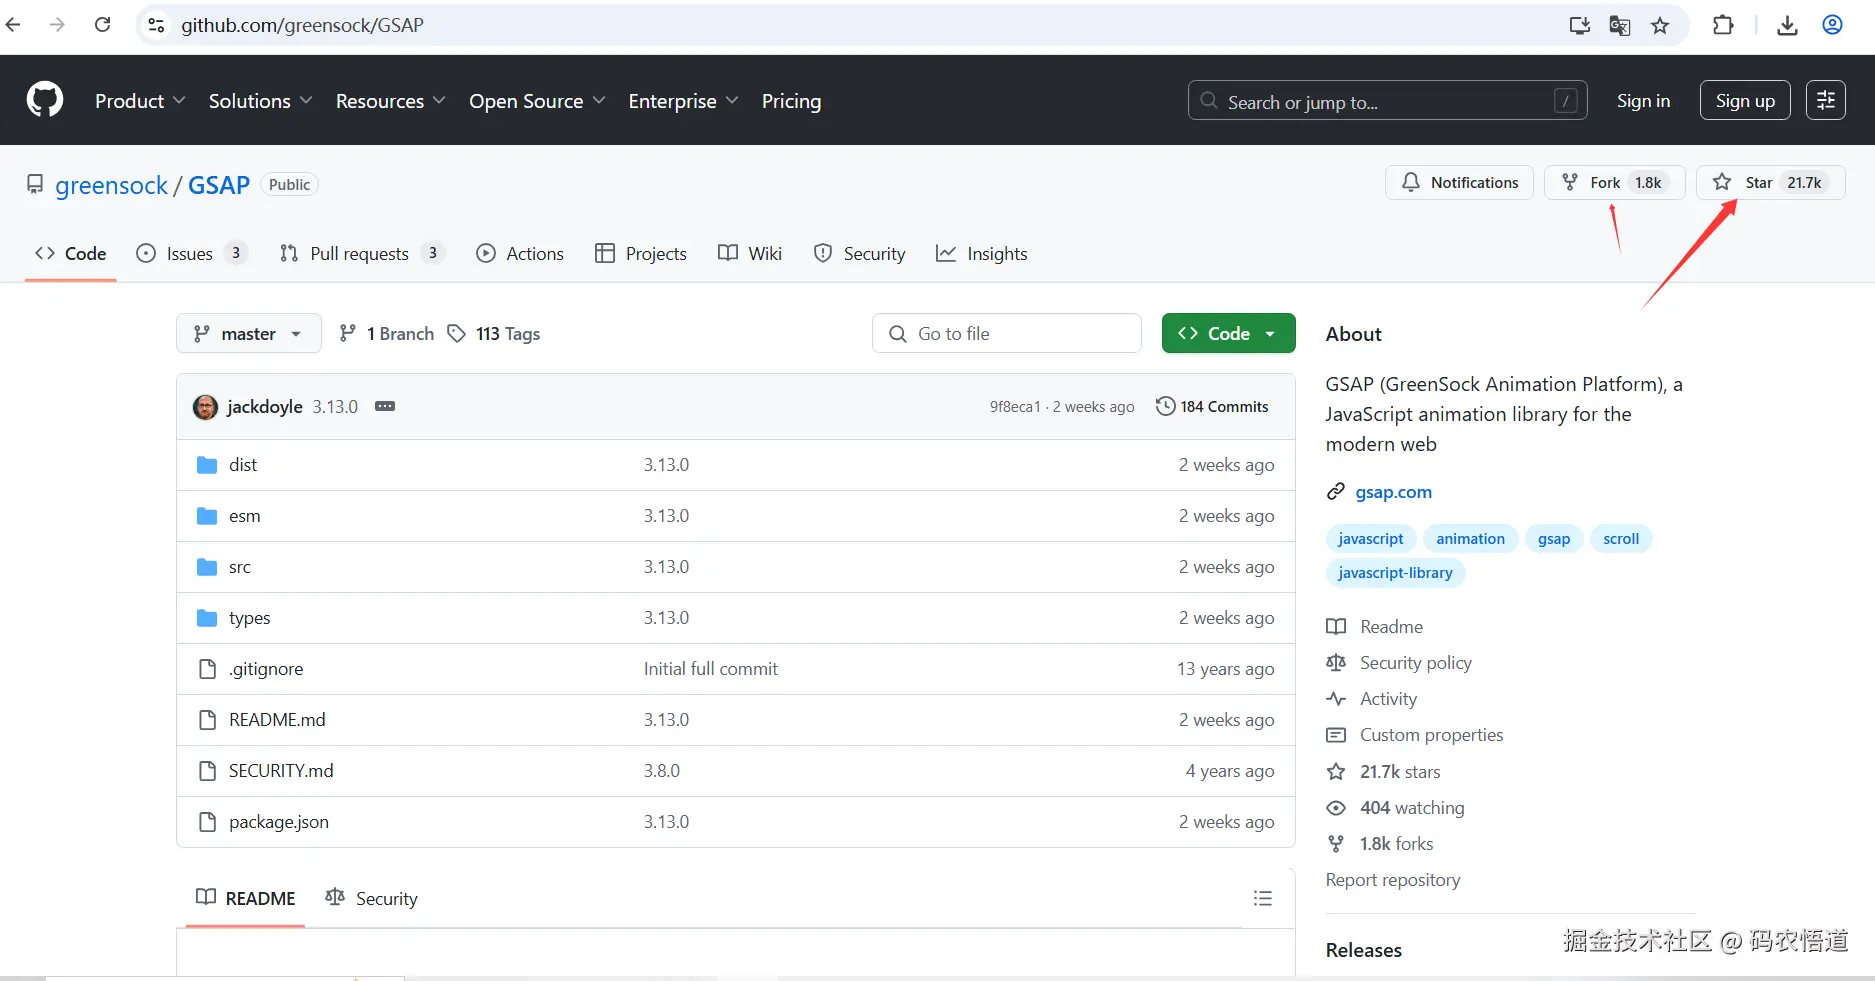The width and height of the screenshot is (1875, 981).
Task: Switch to Pull requests tab
Action: (361, 253)
